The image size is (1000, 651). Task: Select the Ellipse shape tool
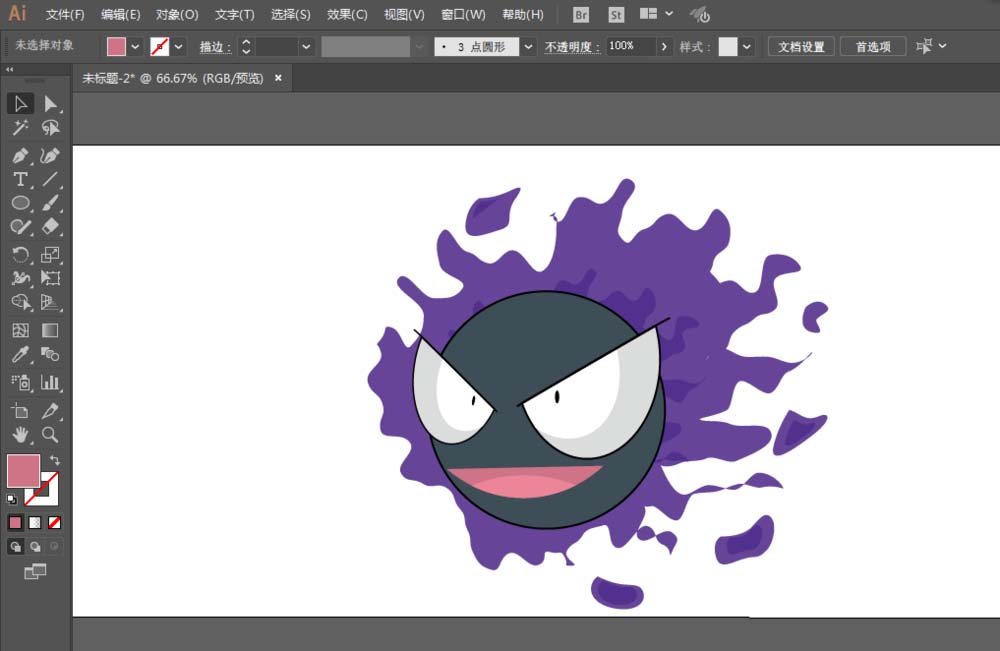(x=20, y=203)
